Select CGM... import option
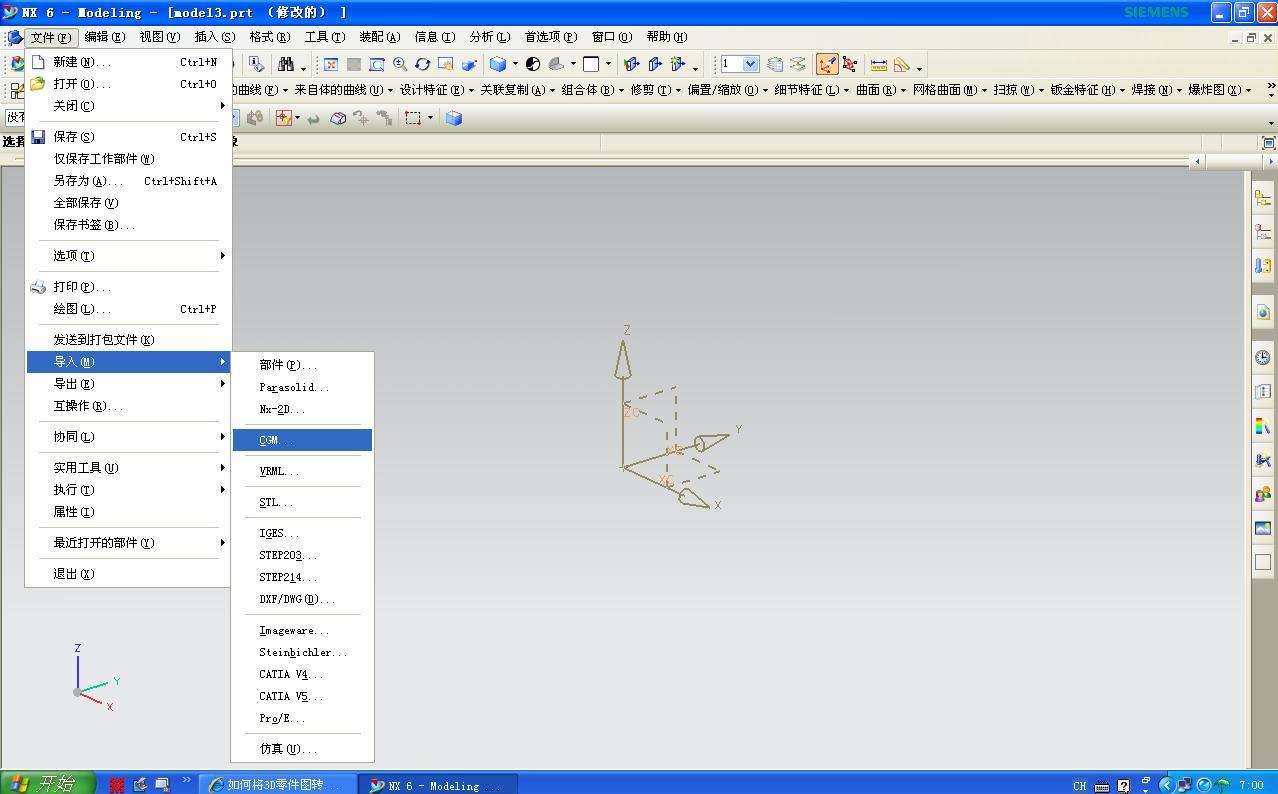 tap(302, 440)
